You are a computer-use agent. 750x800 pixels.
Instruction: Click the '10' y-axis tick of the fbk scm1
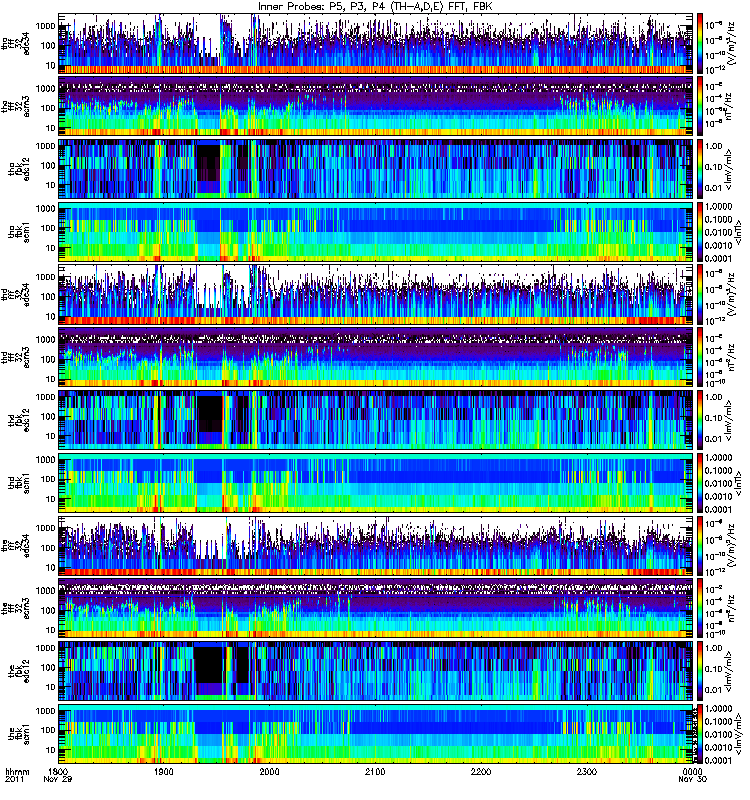(x=50, y=751)
